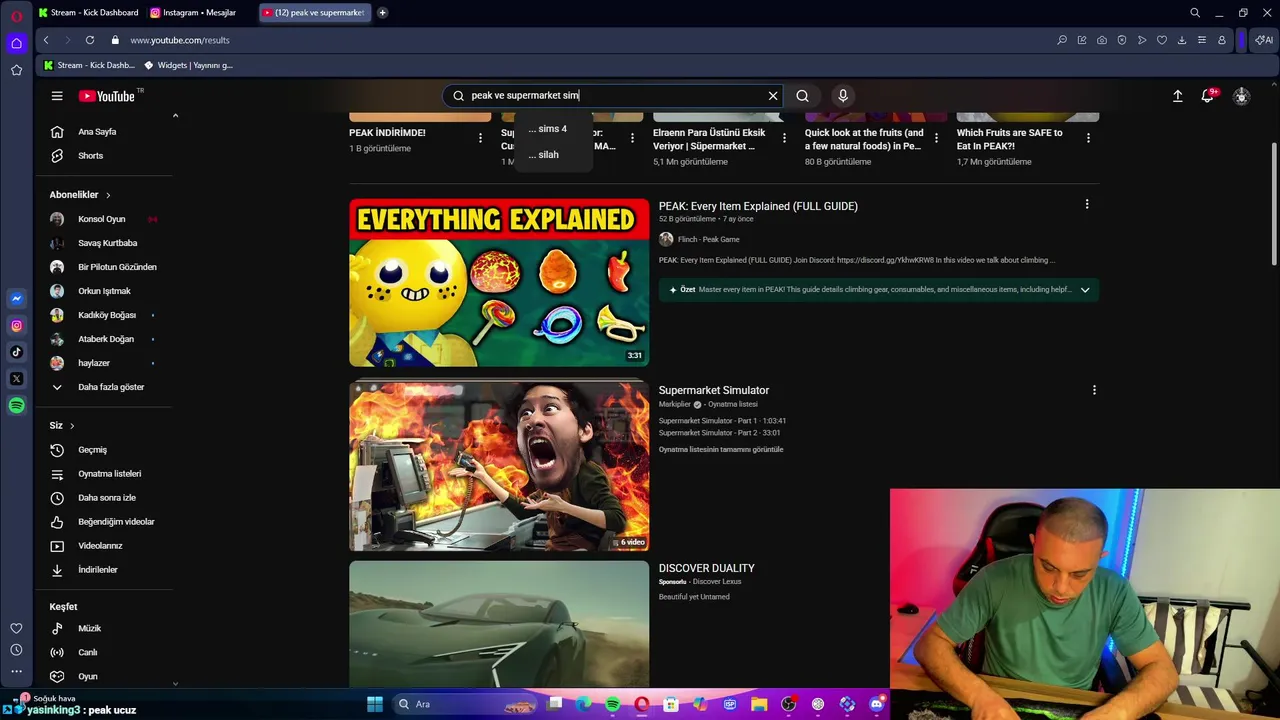Activate voice search microphone
The image size is (1280, 720).
pos(843,96)
